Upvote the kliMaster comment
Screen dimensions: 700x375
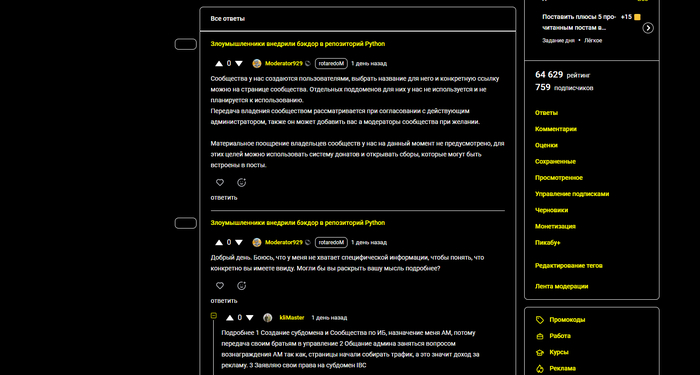(x=229, y=318)
